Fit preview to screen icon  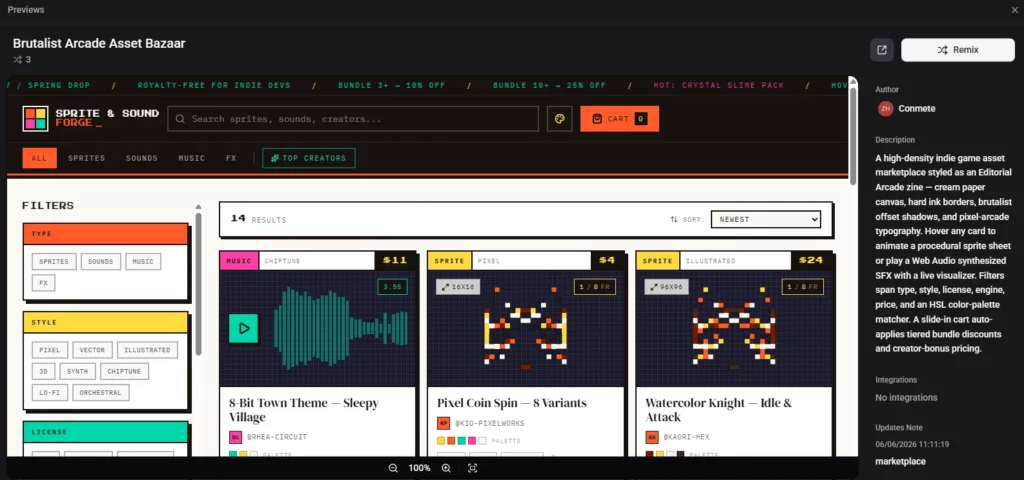coord(473,468)
